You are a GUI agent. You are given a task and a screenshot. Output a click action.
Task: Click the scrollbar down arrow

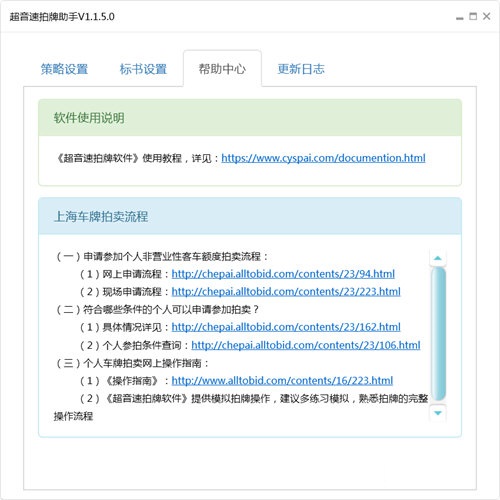click(x=438, y=413)
